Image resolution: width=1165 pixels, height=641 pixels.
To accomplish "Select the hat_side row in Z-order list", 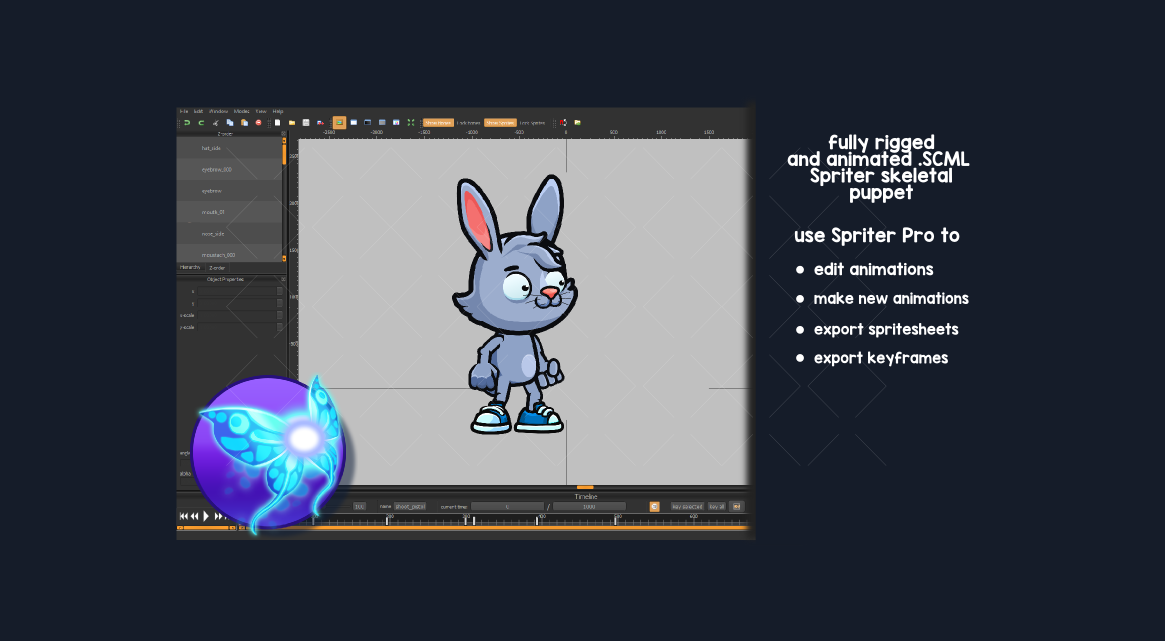I will pyautogui.click(x=229, y=148).
